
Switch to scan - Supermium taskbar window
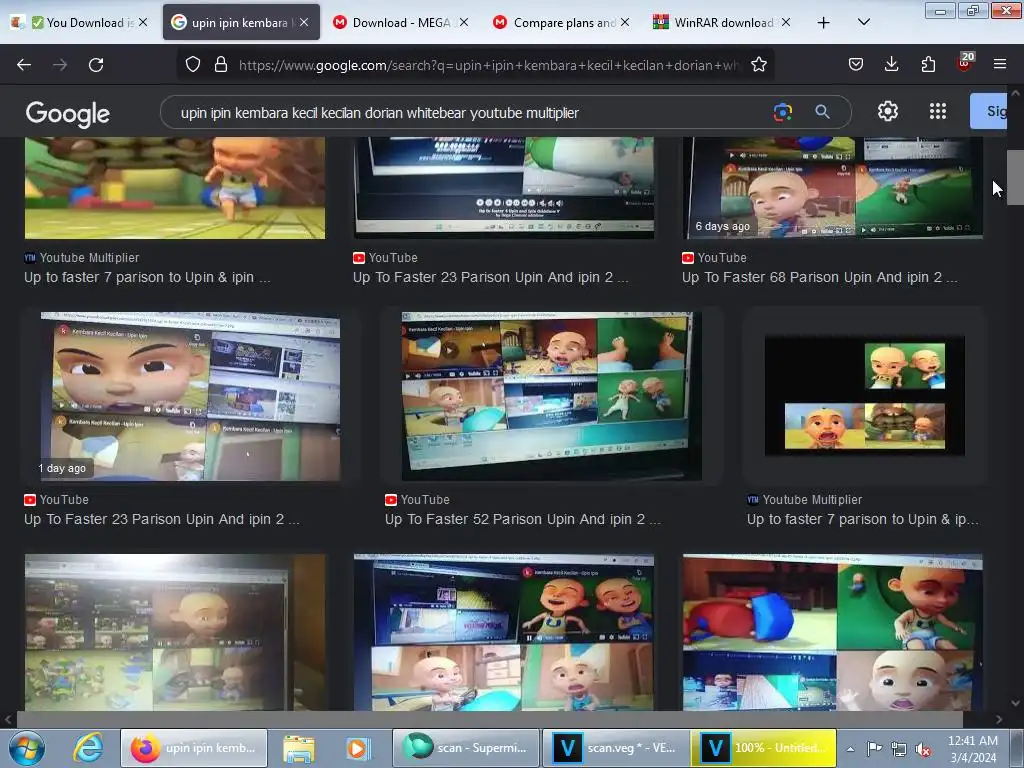[466, 748]
